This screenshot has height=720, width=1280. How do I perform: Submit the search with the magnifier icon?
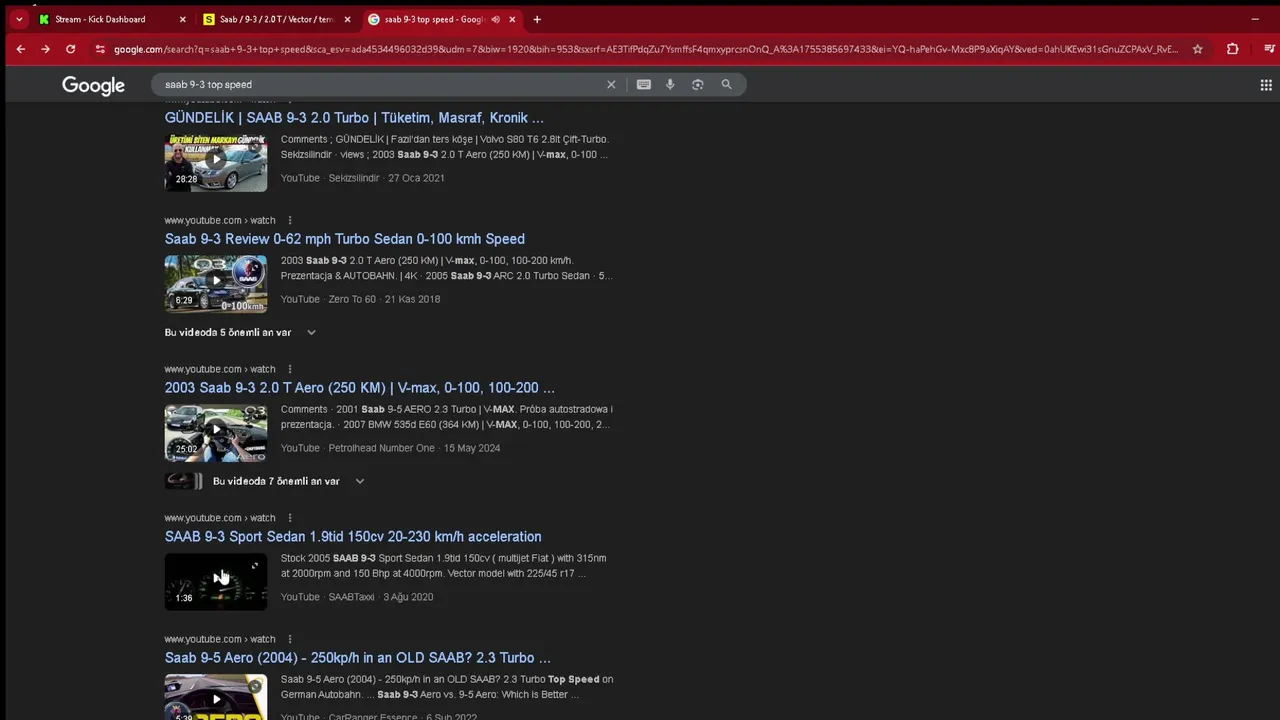pos(726,85)
